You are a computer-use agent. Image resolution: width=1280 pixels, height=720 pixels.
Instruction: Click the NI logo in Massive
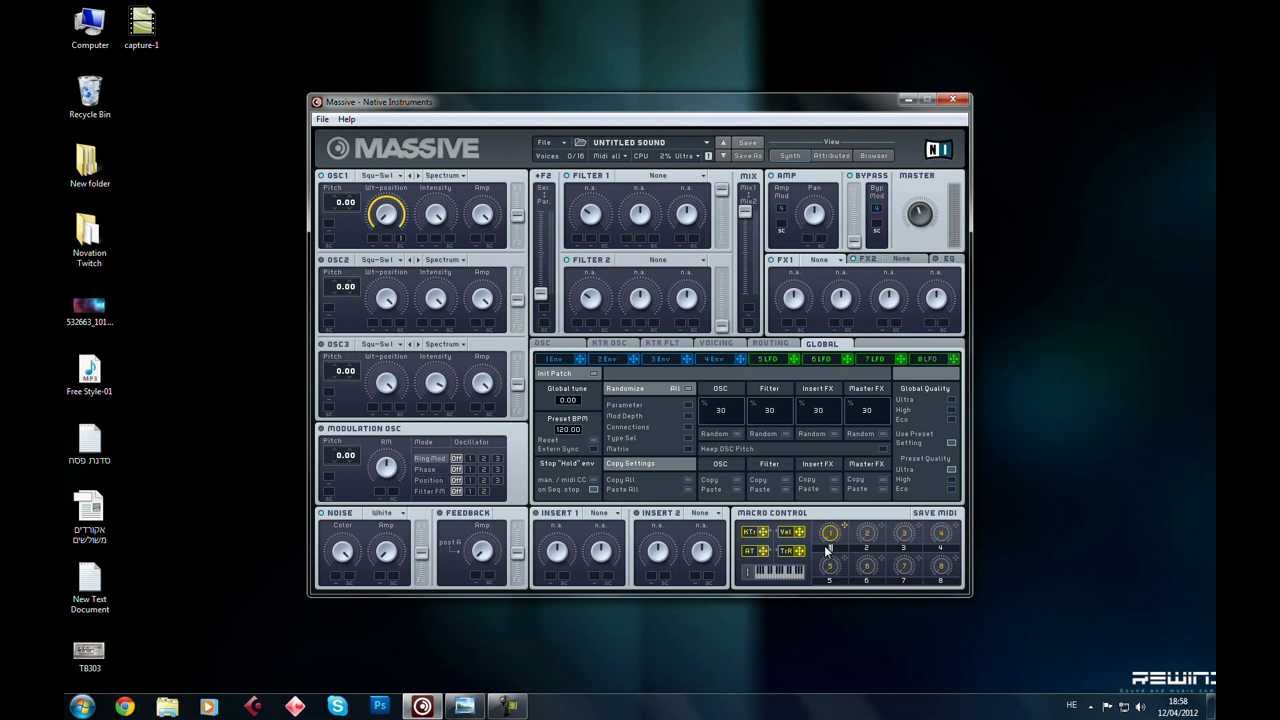(937, 150)
